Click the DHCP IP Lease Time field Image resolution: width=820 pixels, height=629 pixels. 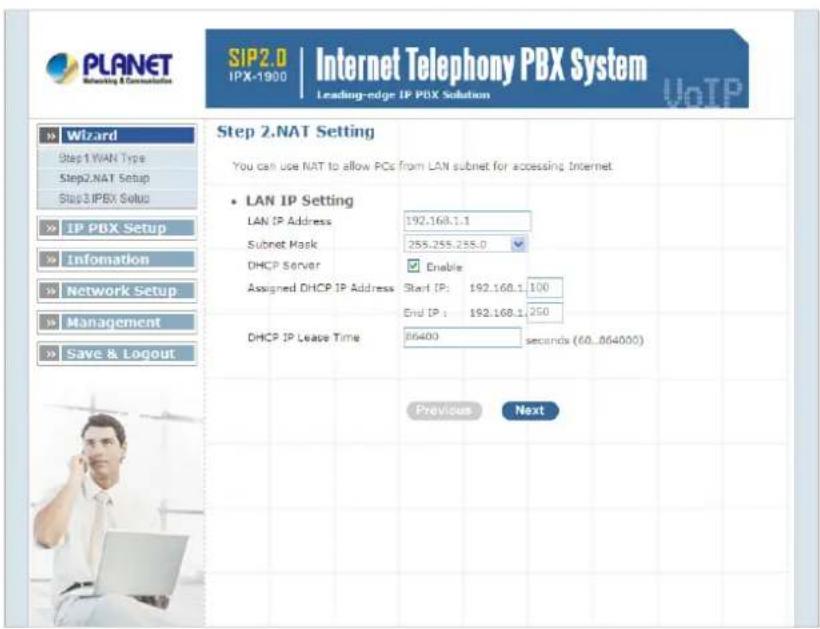(x=462, y=337)
